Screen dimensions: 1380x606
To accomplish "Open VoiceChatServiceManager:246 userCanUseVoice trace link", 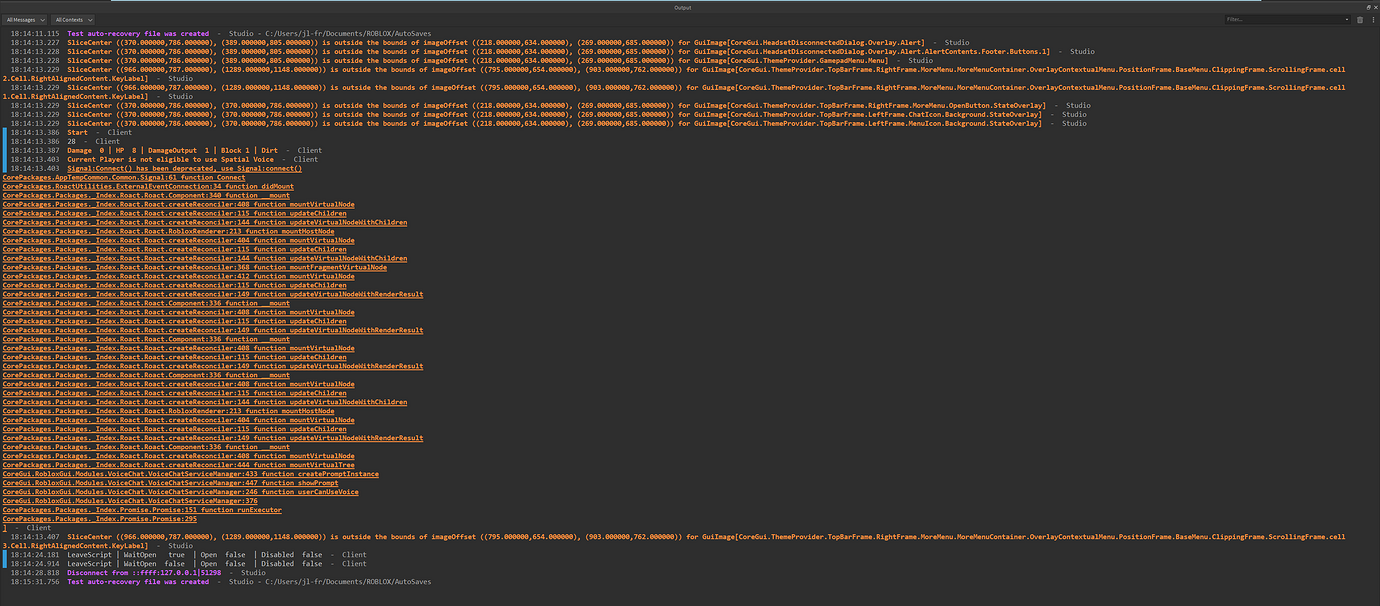I will pos(180,492).
